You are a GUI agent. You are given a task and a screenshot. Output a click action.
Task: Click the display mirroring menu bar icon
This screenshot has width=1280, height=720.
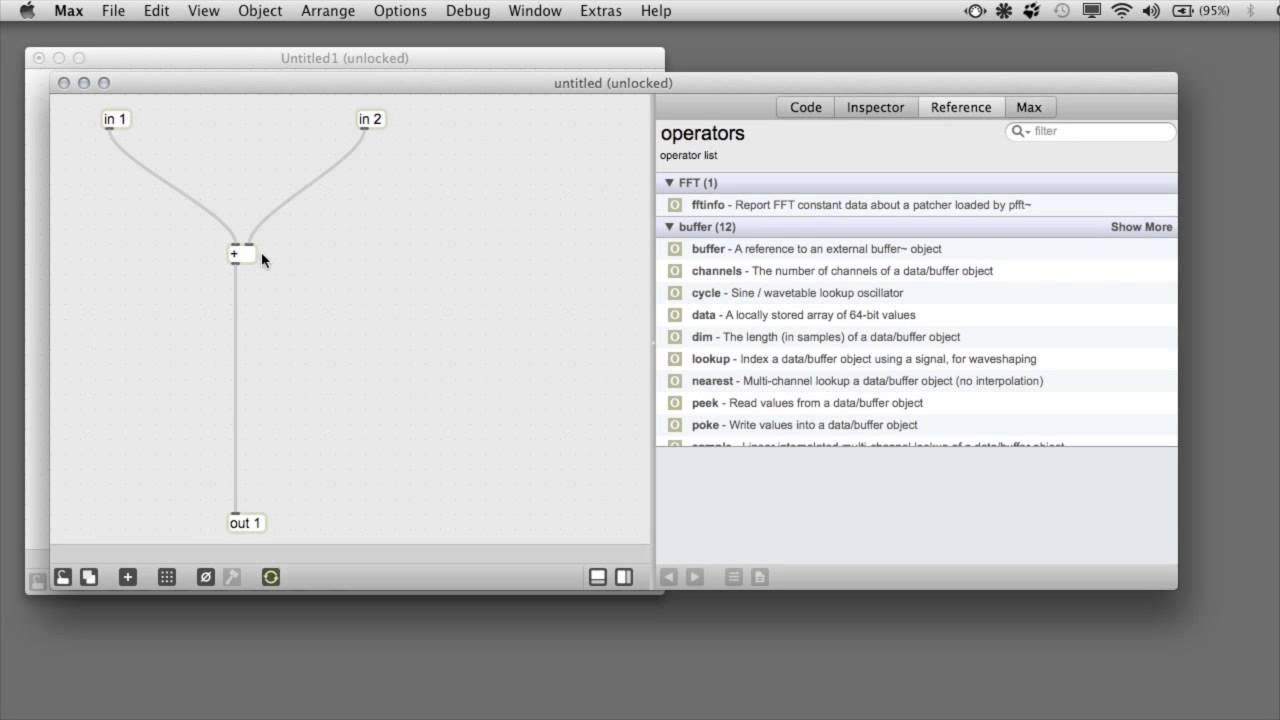[1092, 11]
